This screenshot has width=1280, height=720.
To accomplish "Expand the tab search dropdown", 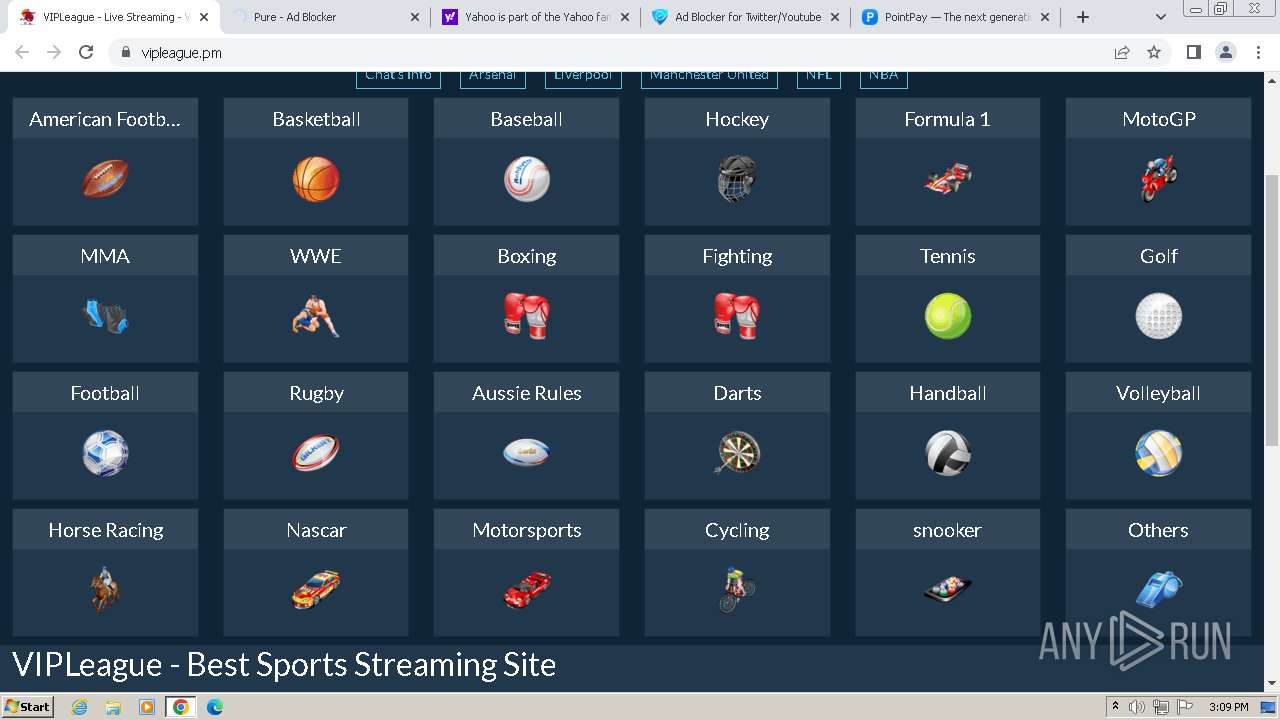I will point(1160,17).
